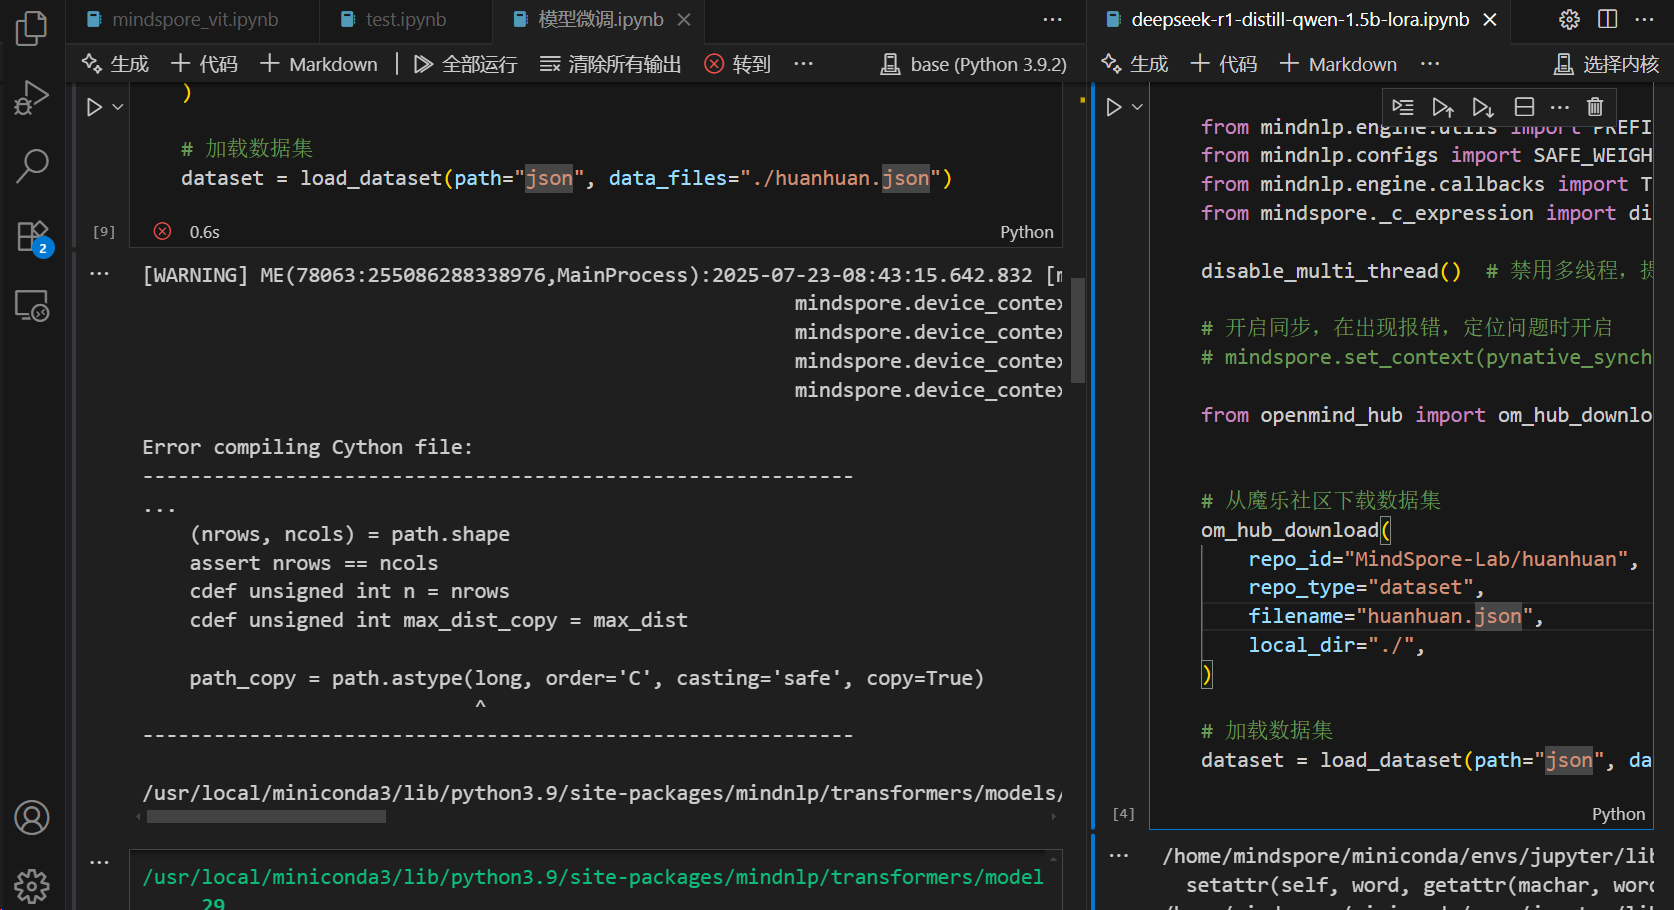Open the Extensions view with badge 2
The width and height of the screenshot is (1674, 910).
point(32,237)
